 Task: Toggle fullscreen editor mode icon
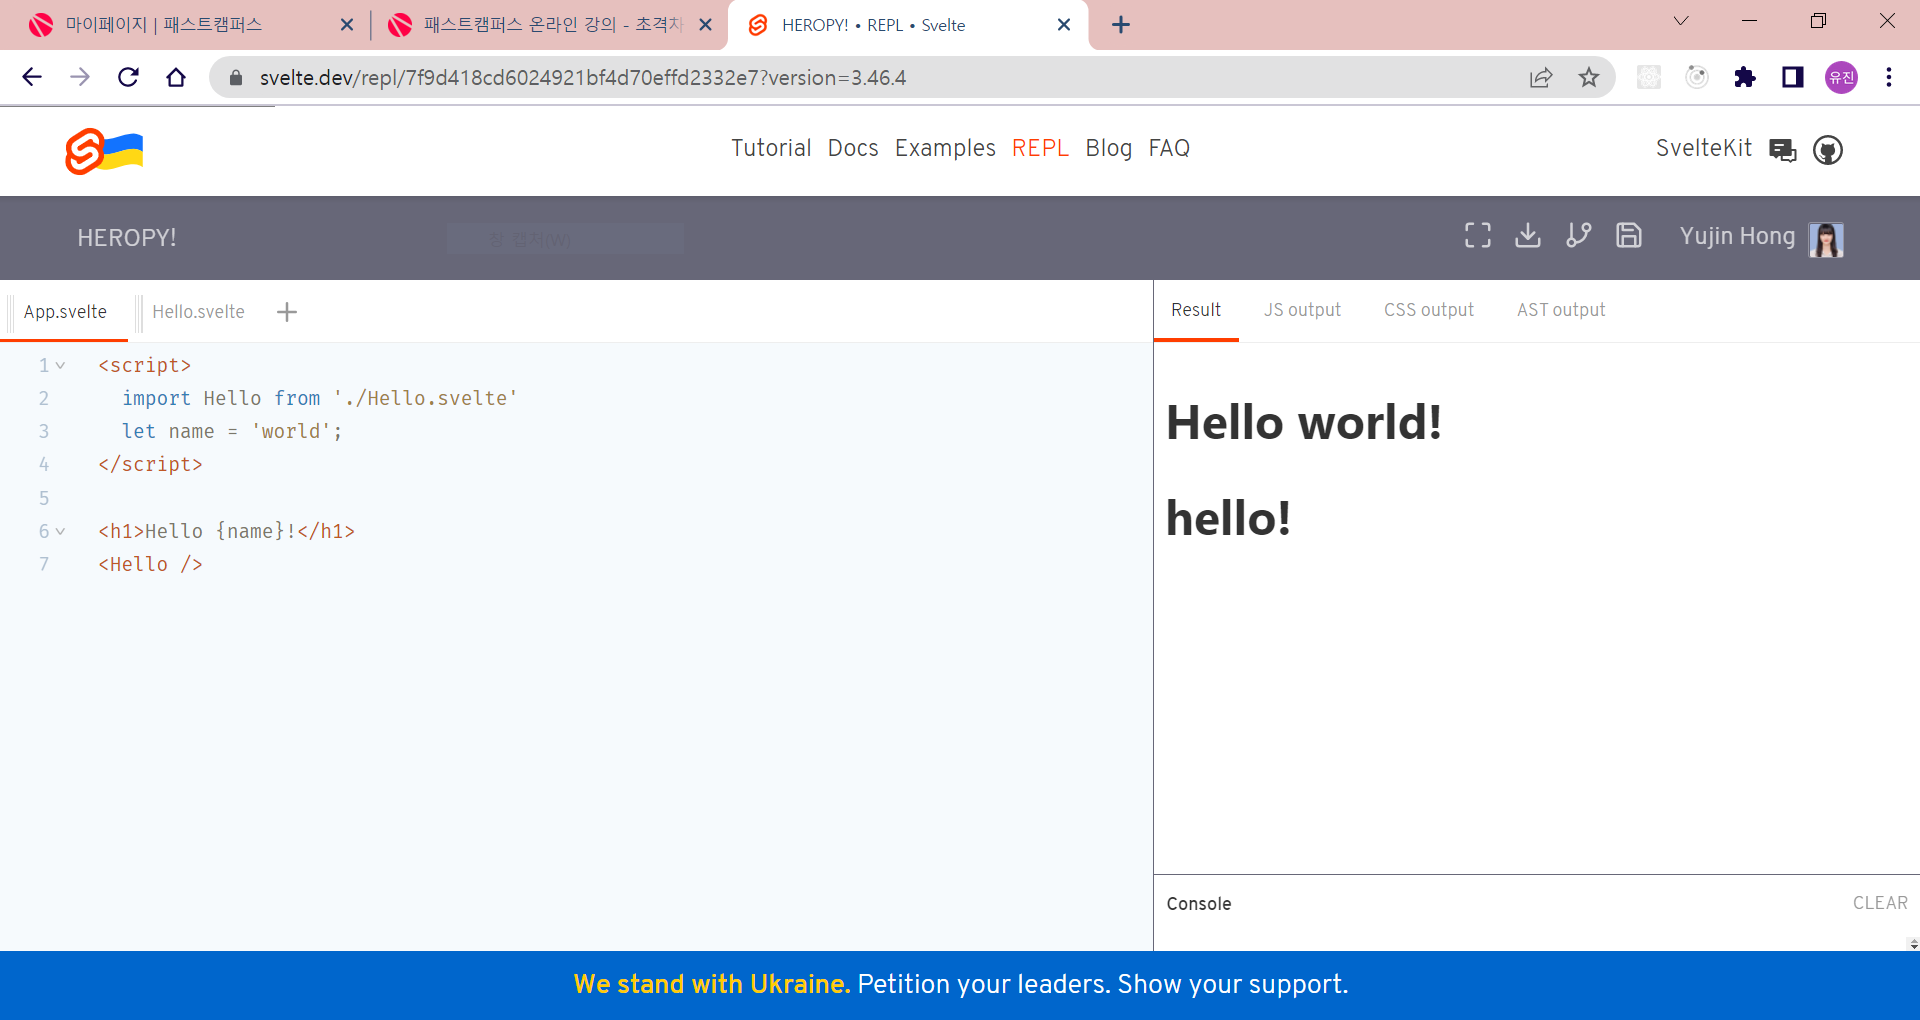click(1477, 235)
